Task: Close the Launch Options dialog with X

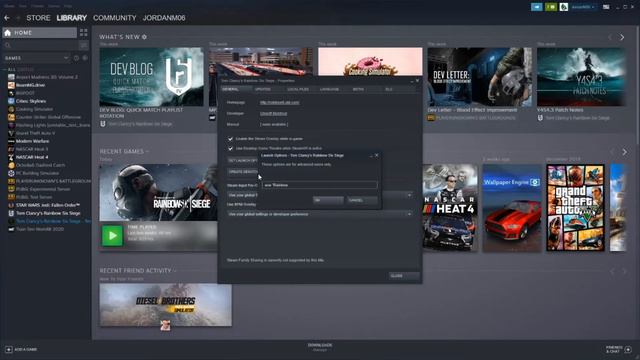Action: [377, 156]
